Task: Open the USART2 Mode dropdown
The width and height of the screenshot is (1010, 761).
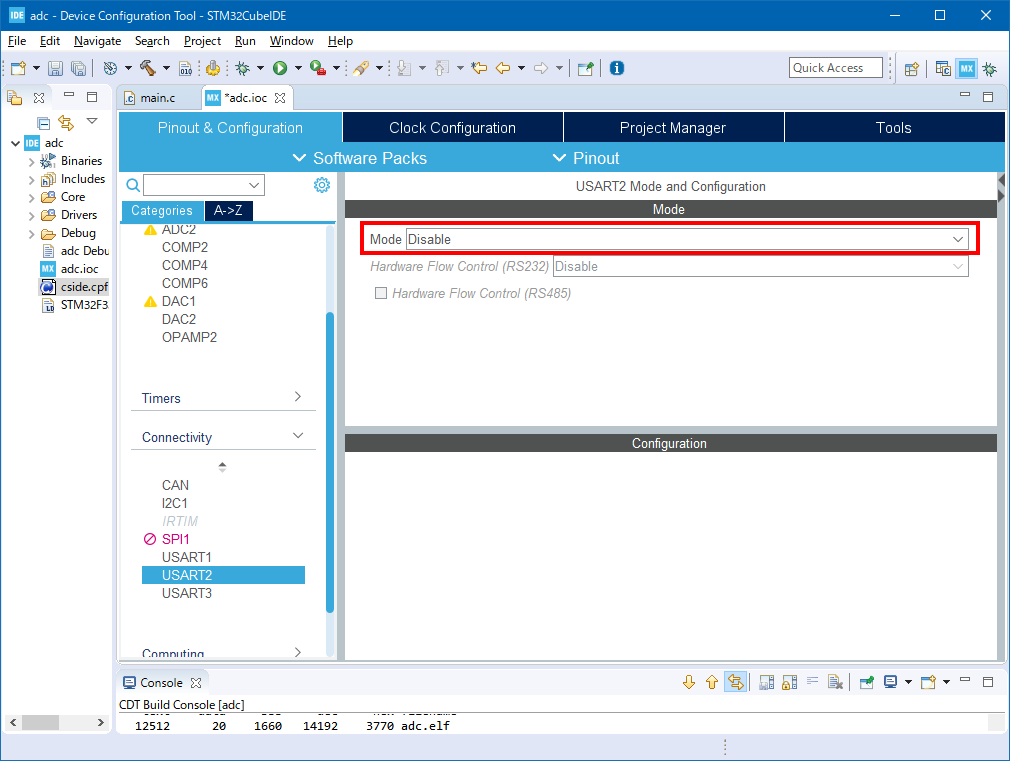Action: click(x=958, y=239)
